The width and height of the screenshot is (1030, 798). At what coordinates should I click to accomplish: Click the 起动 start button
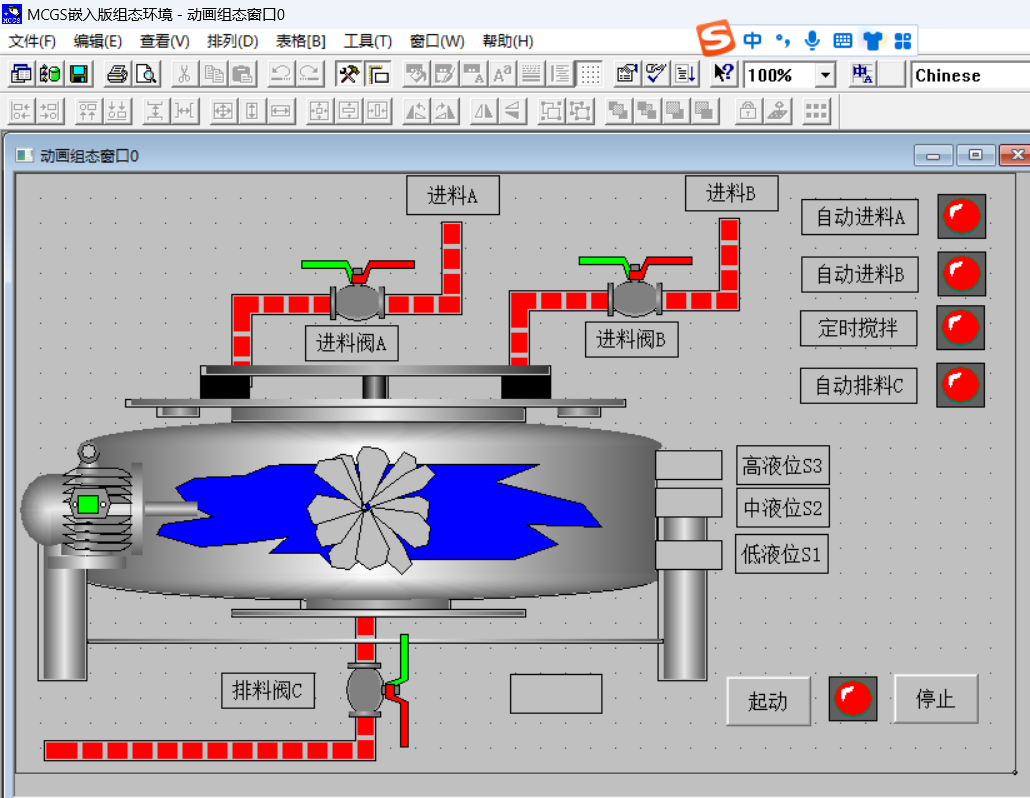[x=768, y=701]
